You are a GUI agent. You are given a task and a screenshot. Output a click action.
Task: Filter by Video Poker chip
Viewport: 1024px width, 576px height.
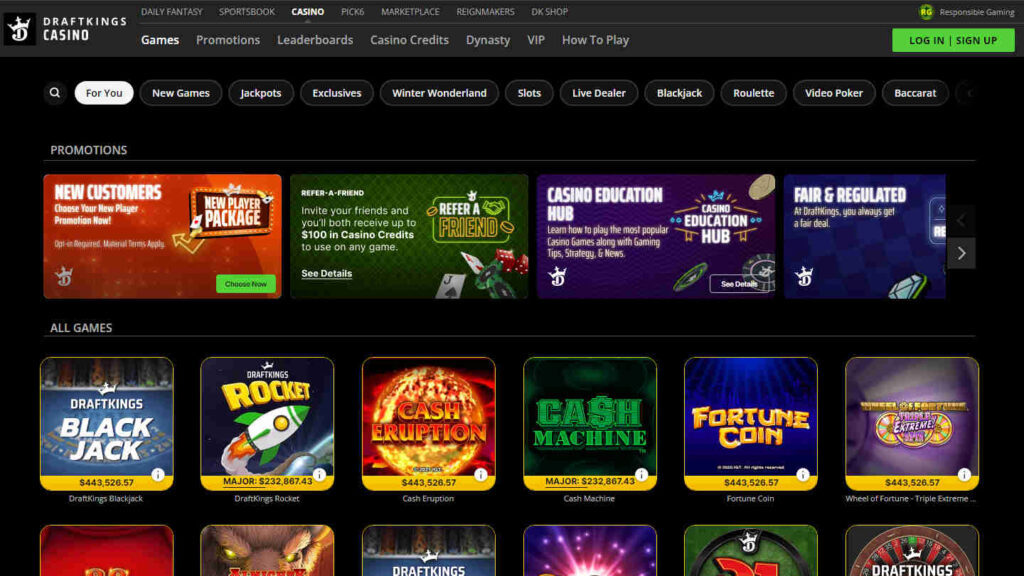834,93
